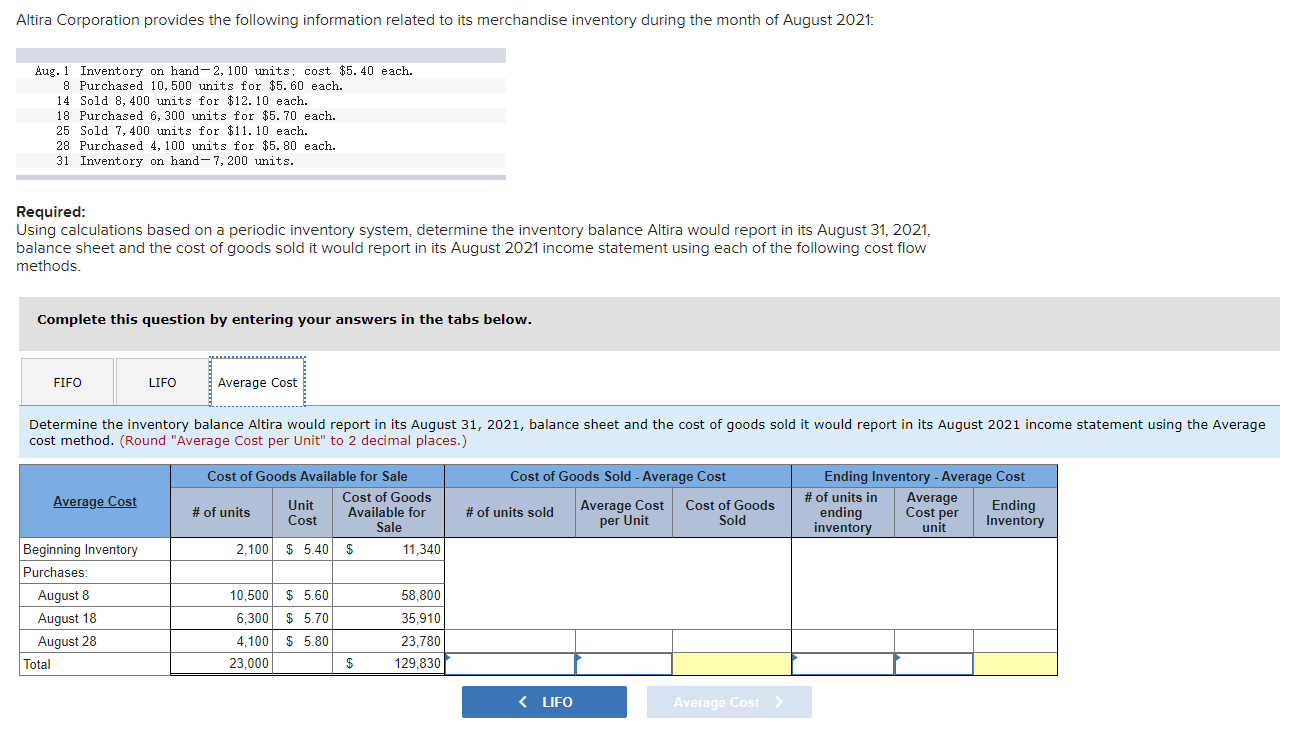This screenshot has height=735, width=1298.
Task: Click the red rounding instruction text
Action: point(293,440)
